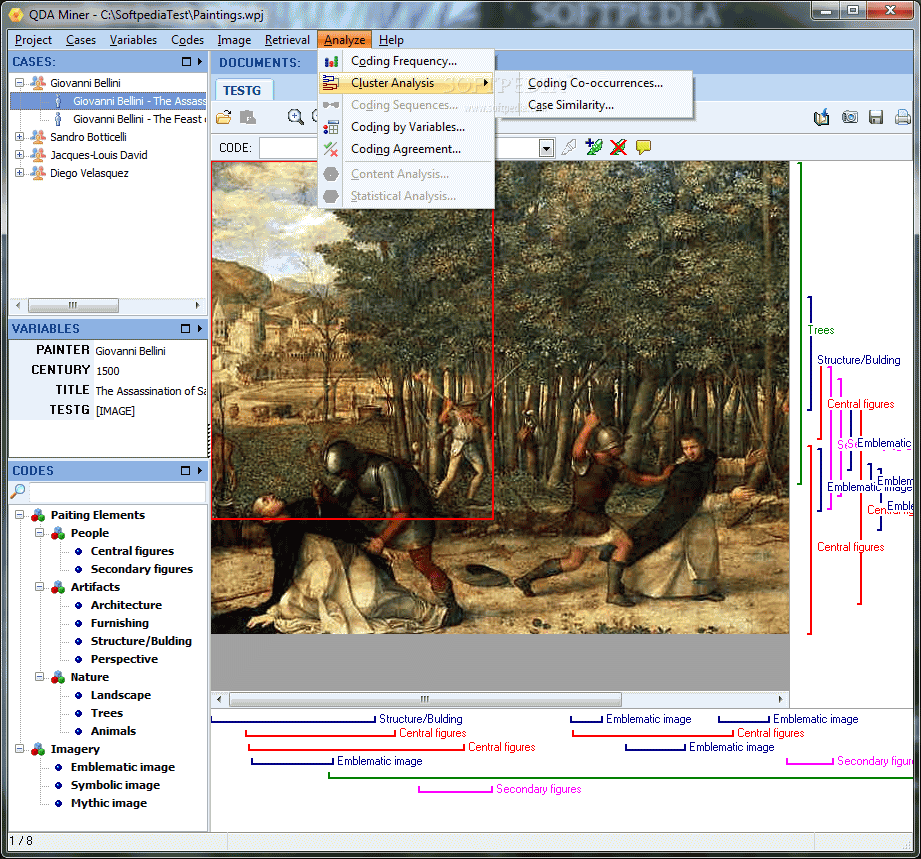Select the Central figures code
This screenshot has width=921, height=859.
[x=132, y=551]
